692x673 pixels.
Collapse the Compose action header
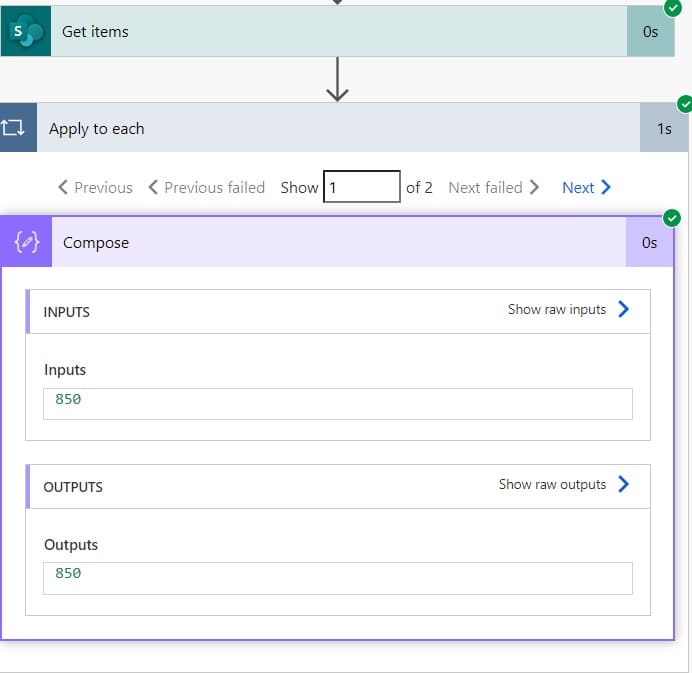point(338,242)
